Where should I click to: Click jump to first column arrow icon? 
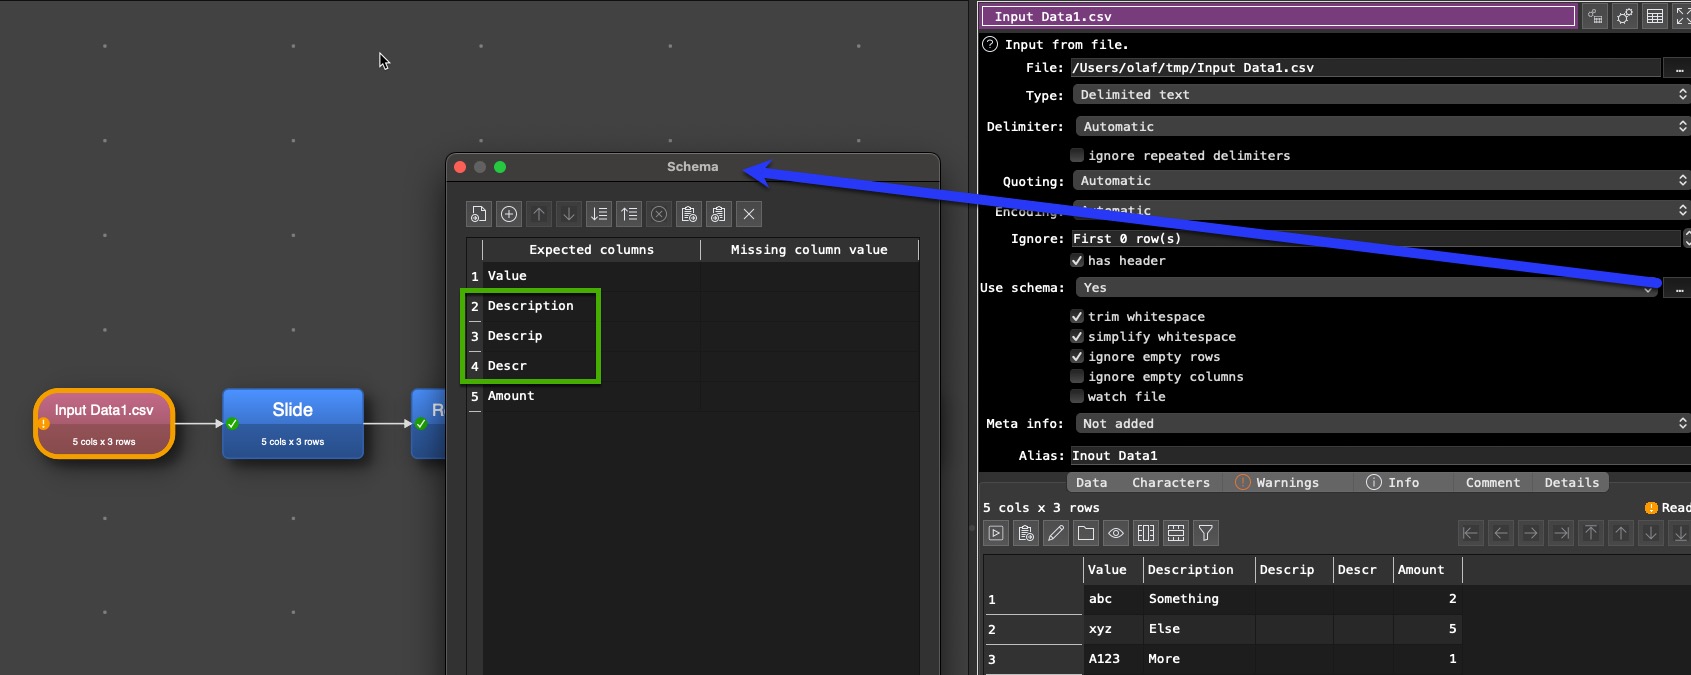[1470, 534]
